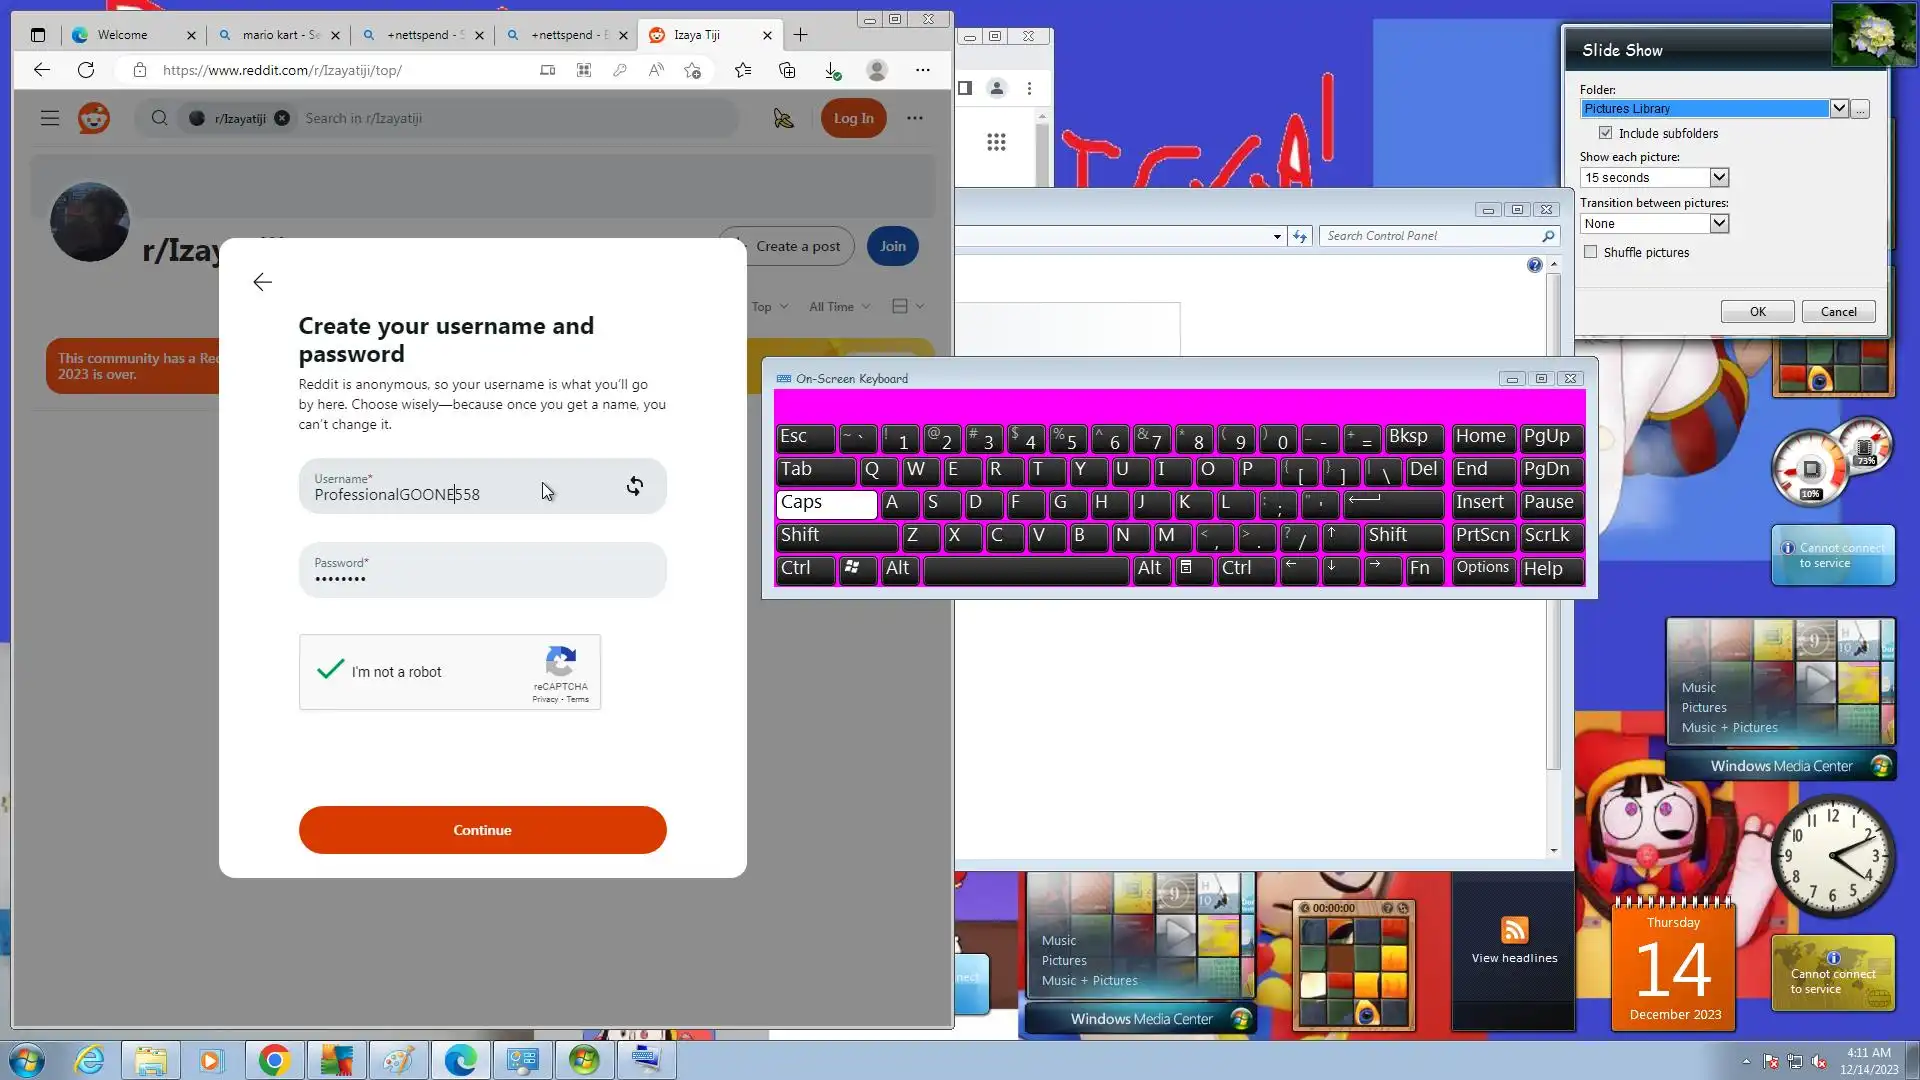1920x1080 pixels.
Task: Open Google Chrome from the taskbar
Action: 274,1060
